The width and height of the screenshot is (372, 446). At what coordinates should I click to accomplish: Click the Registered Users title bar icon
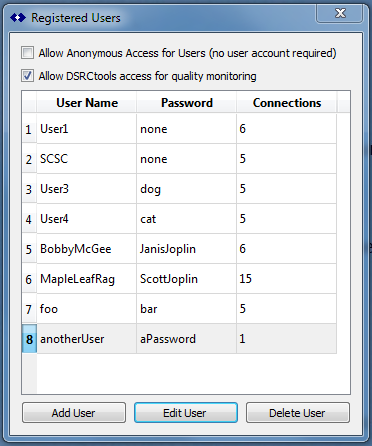point(18,17)
